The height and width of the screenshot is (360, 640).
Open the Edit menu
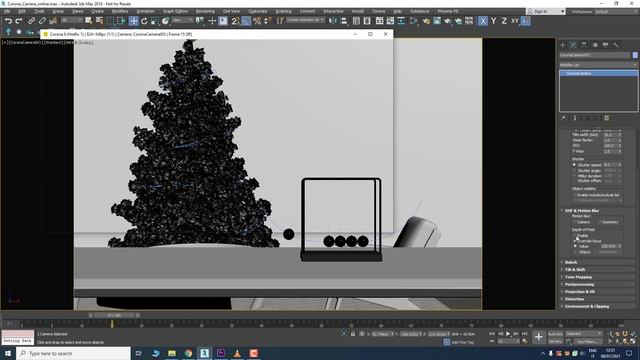[x=22, y=11]
